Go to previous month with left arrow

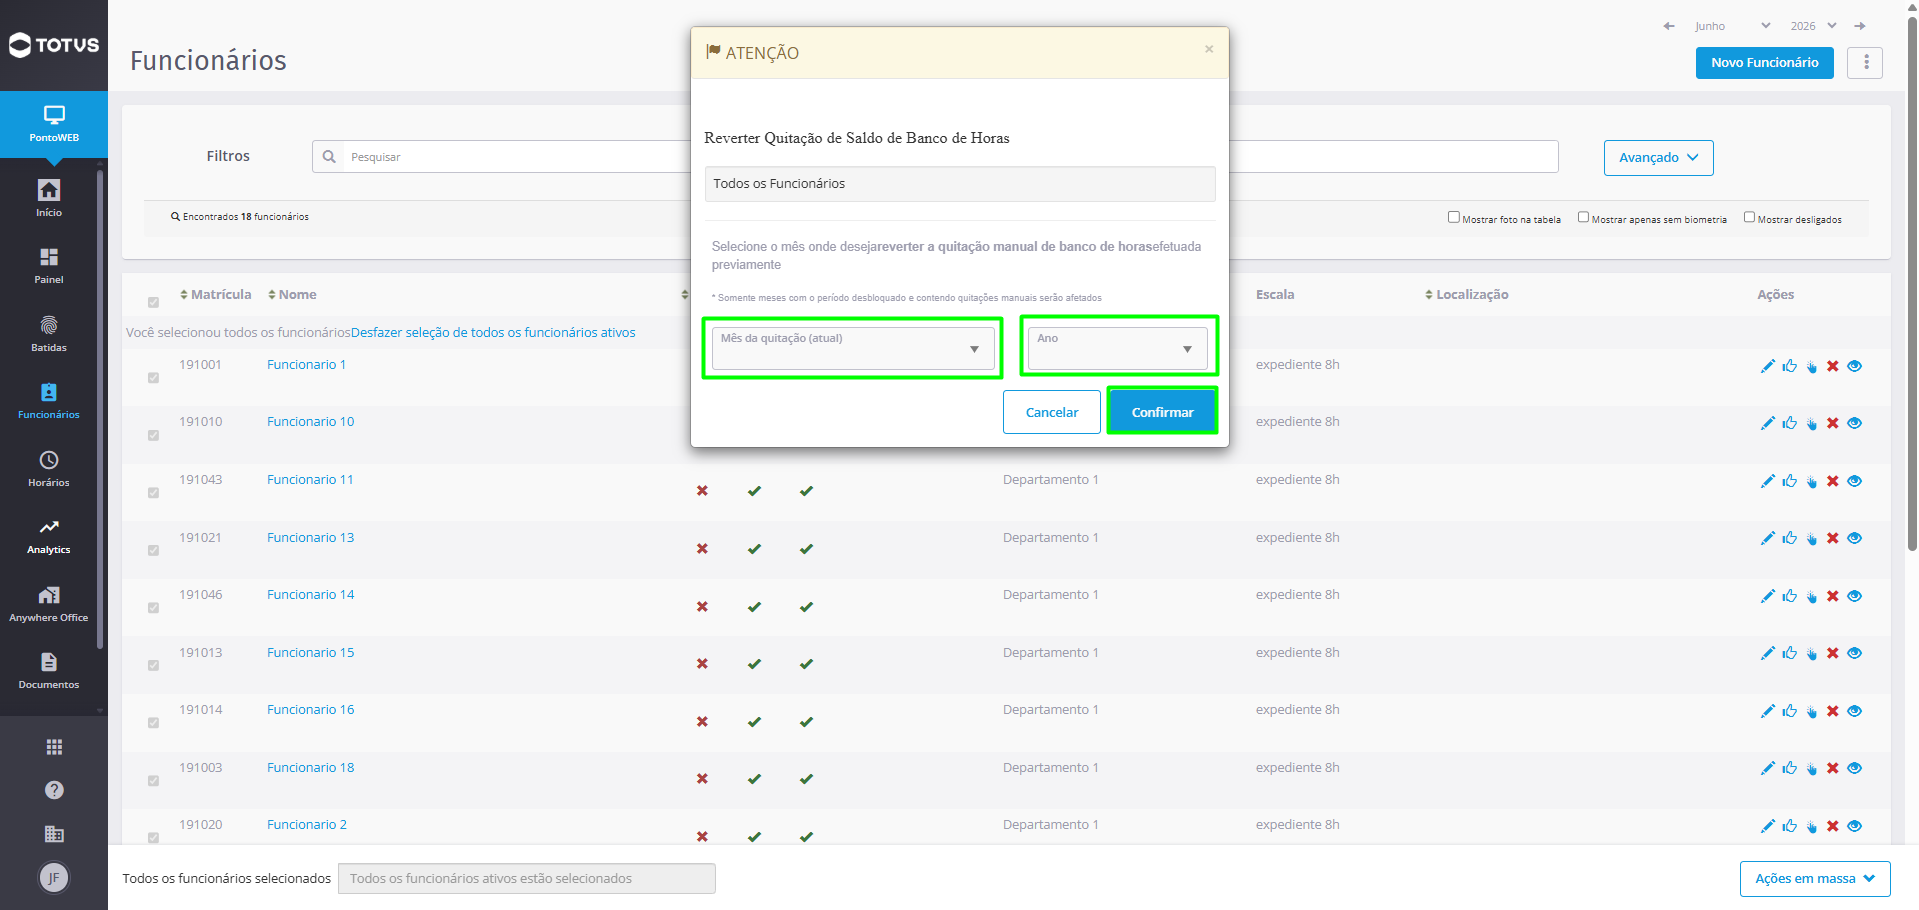[1669, 26]
